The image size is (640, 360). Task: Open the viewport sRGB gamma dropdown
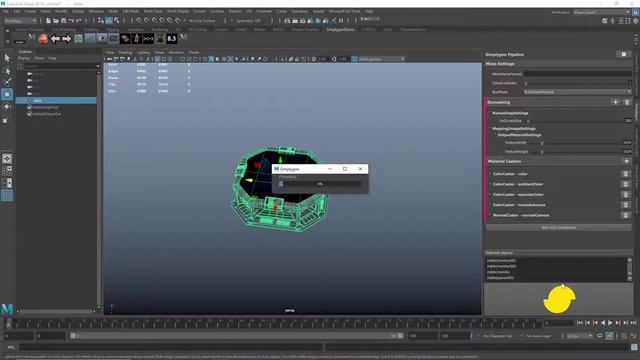[382, 59]
